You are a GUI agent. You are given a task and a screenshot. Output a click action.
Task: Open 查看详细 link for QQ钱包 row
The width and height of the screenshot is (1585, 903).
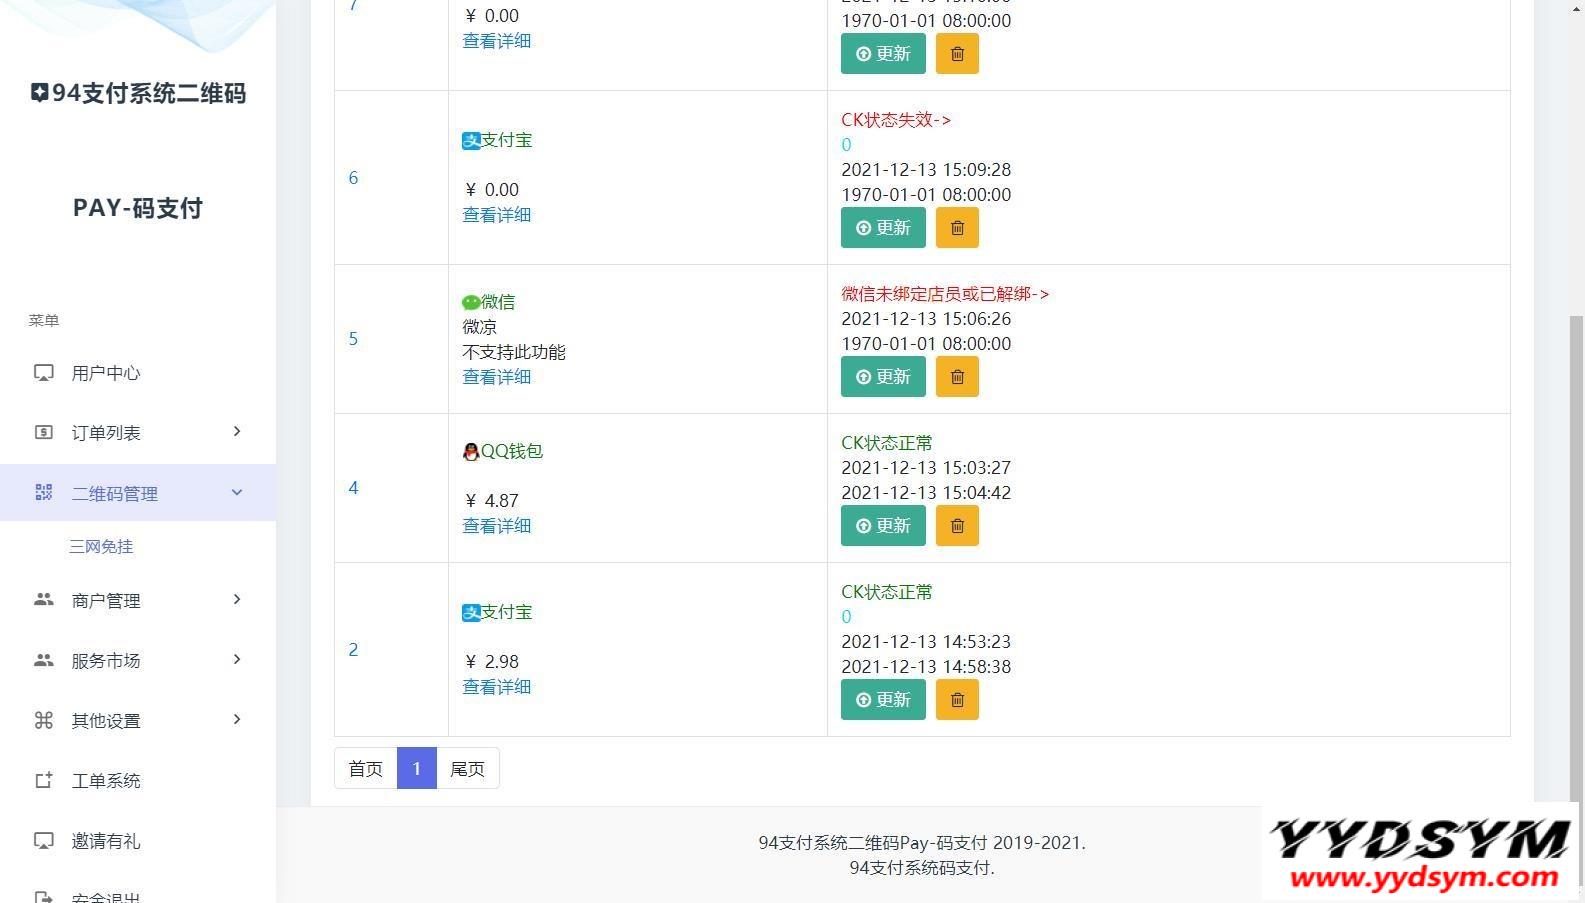(x=496, y=526)
